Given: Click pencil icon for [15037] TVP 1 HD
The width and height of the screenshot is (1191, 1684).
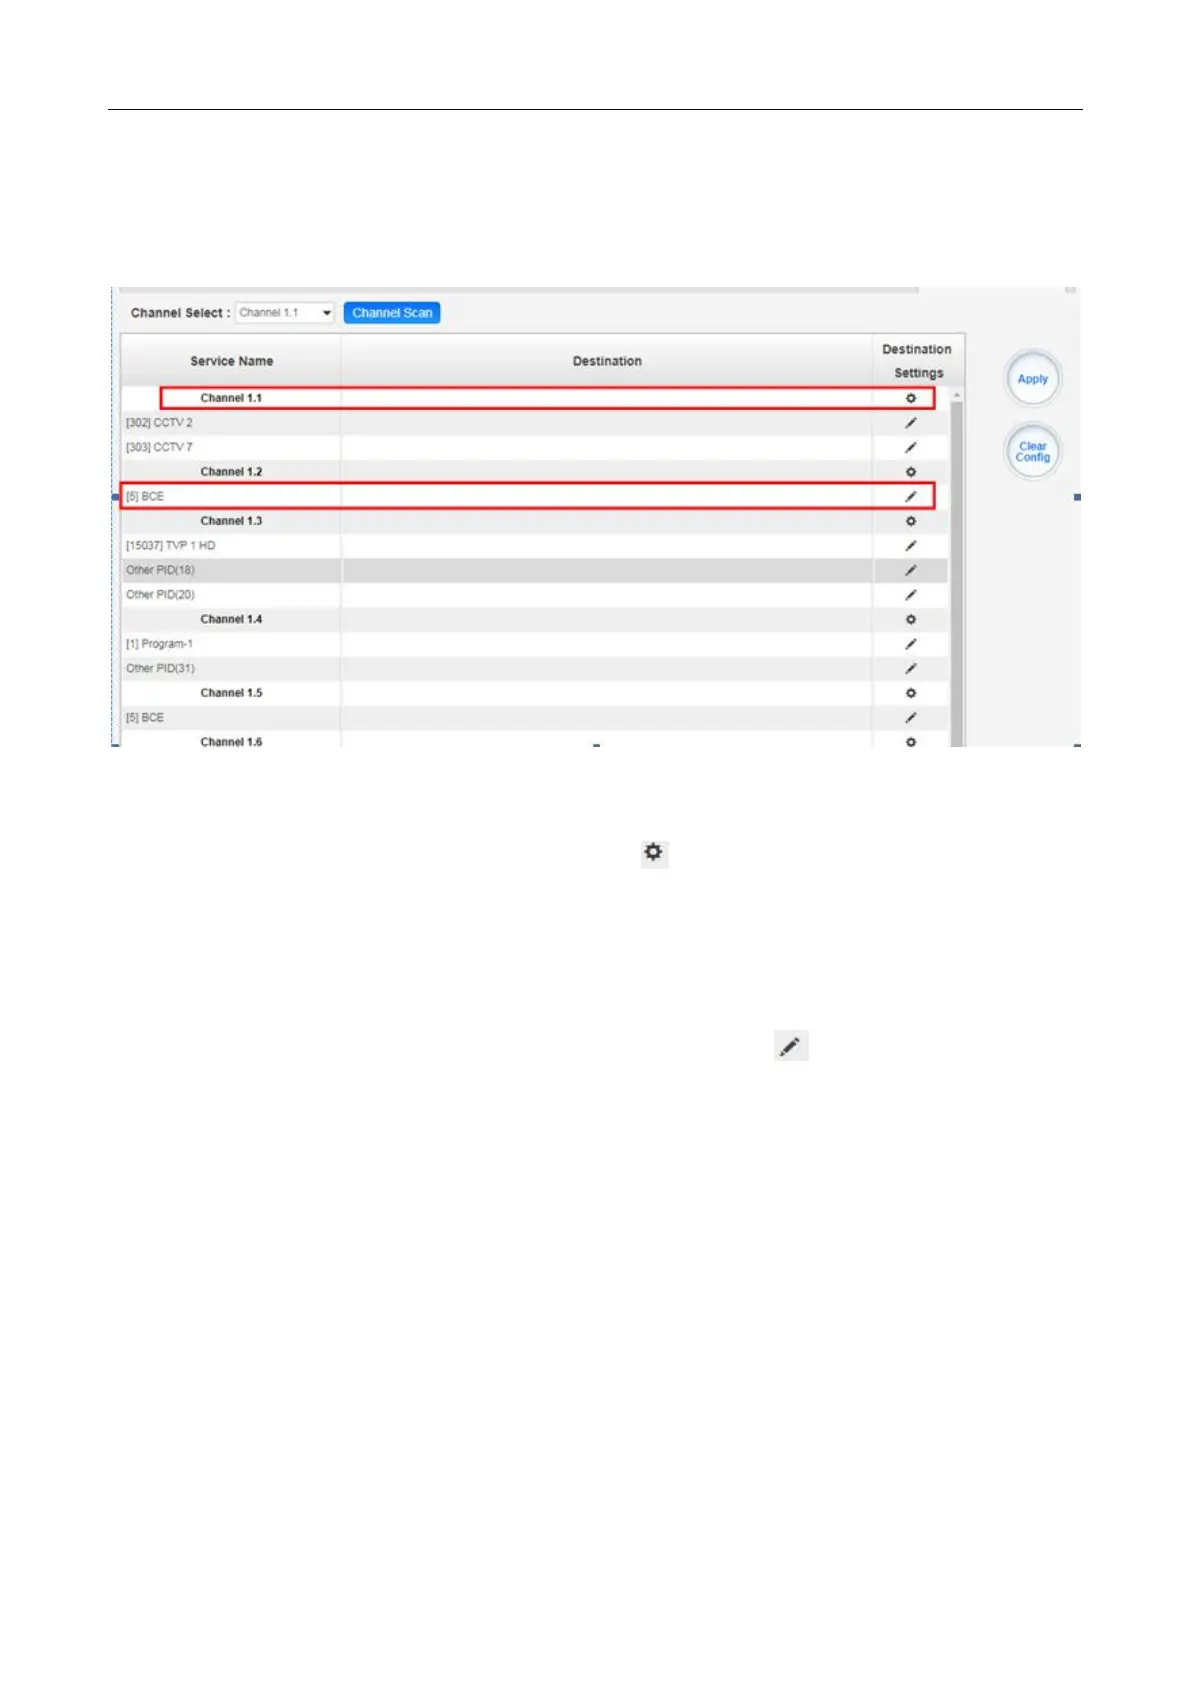Looking at the screenshot, I should point(910,546).
